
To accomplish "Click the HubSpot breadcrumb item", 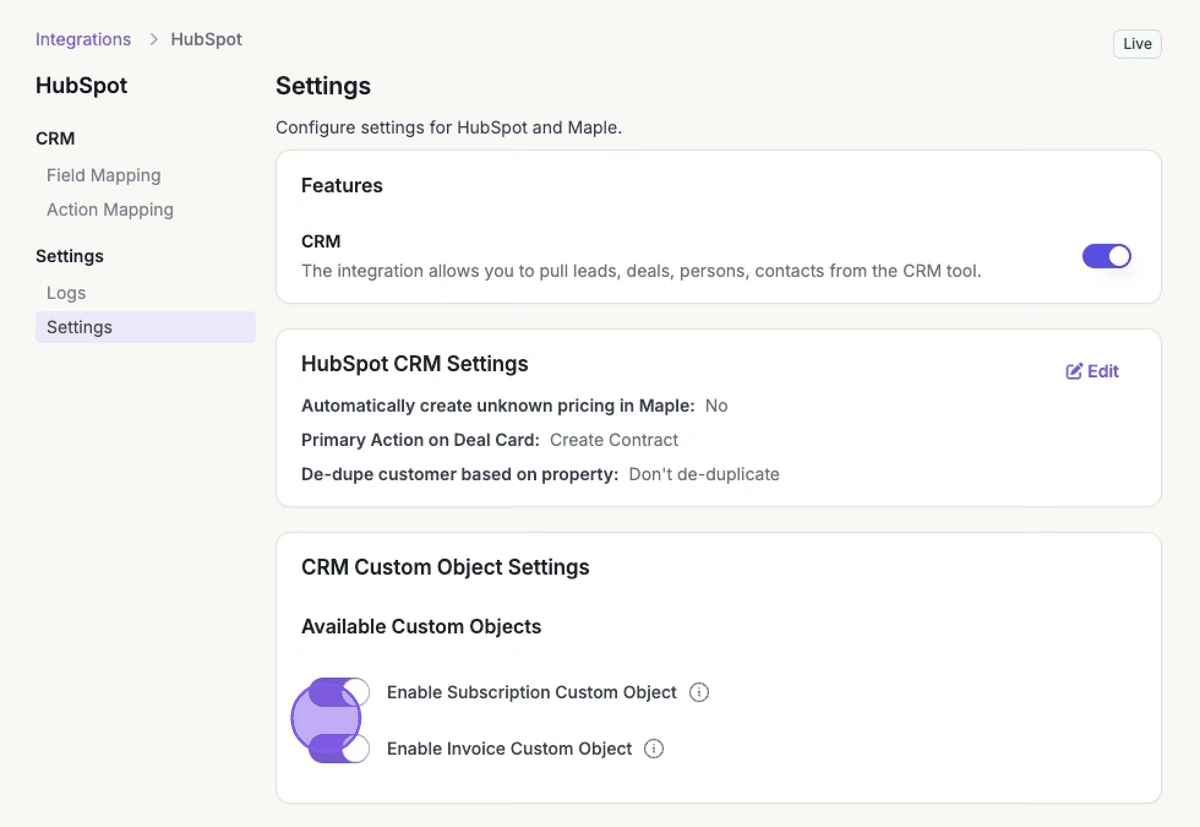I will [206, 40].
